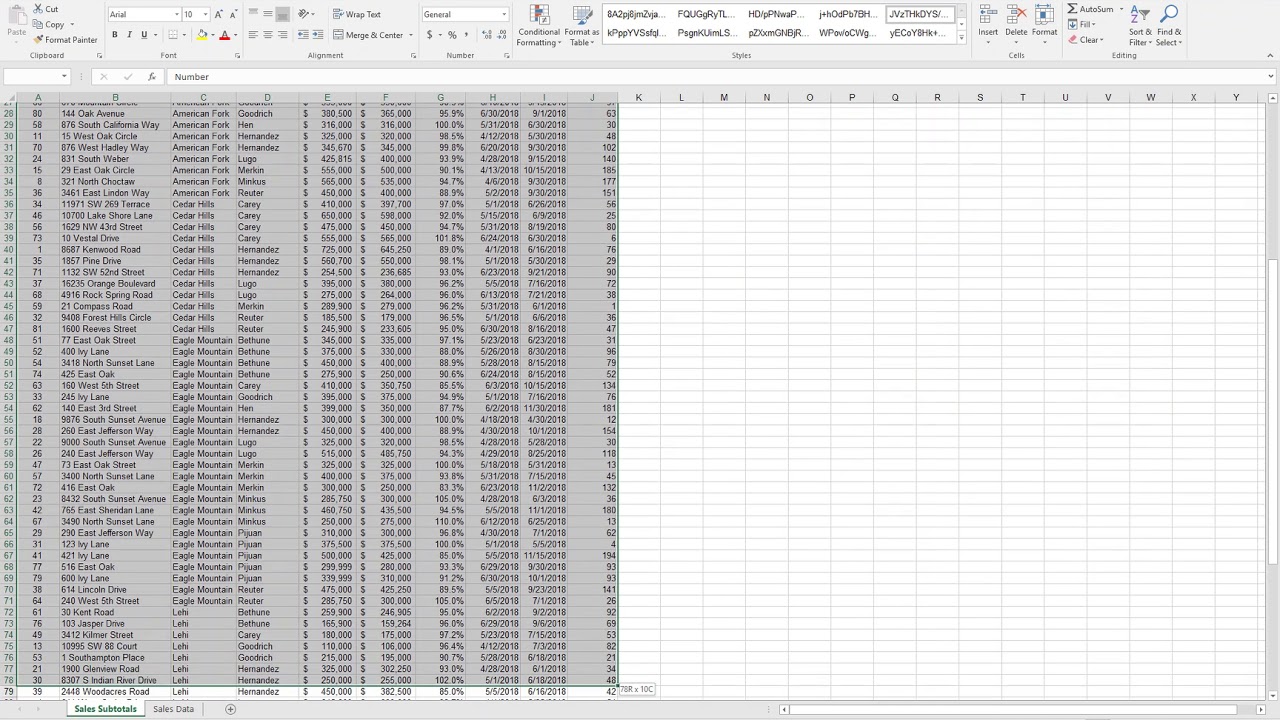Toggle Wrap Text
This screenshot has width=1280, height=720.
pyautogui.click(x=357, y=14)
